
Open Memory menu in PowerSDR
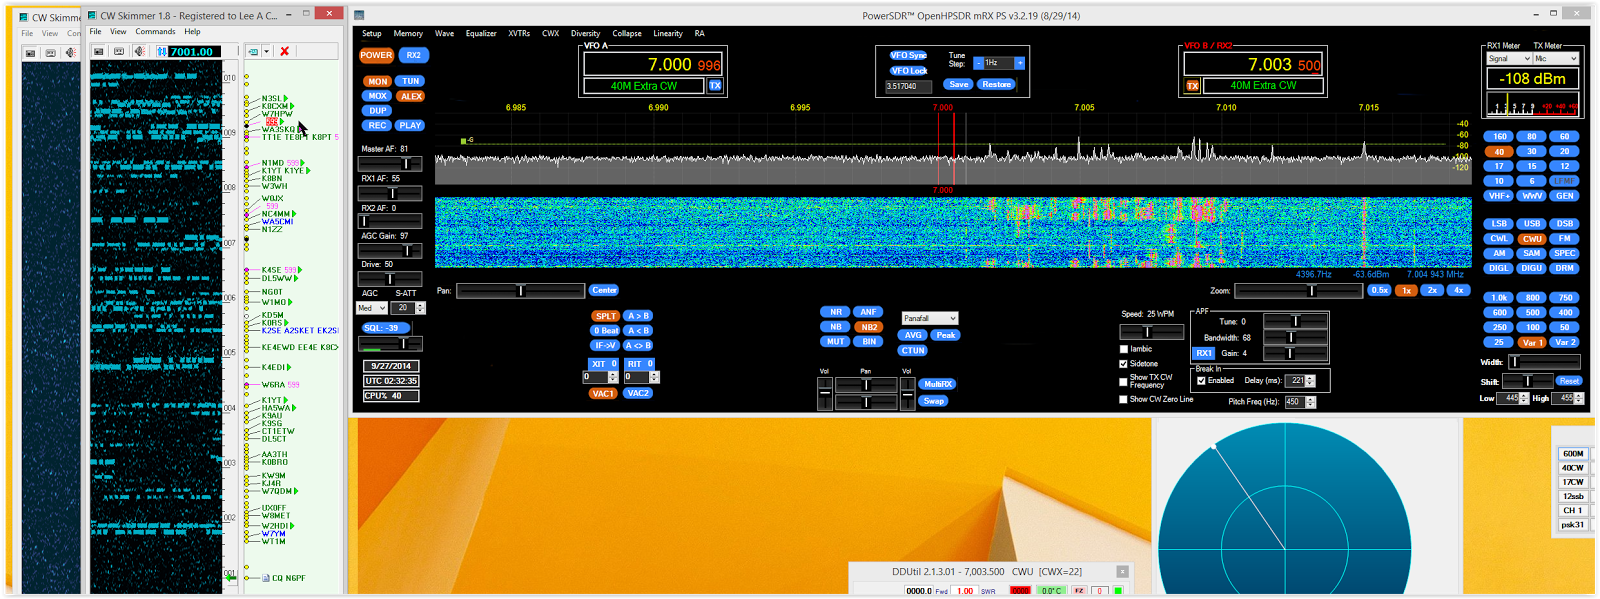[x=408, y=33]
